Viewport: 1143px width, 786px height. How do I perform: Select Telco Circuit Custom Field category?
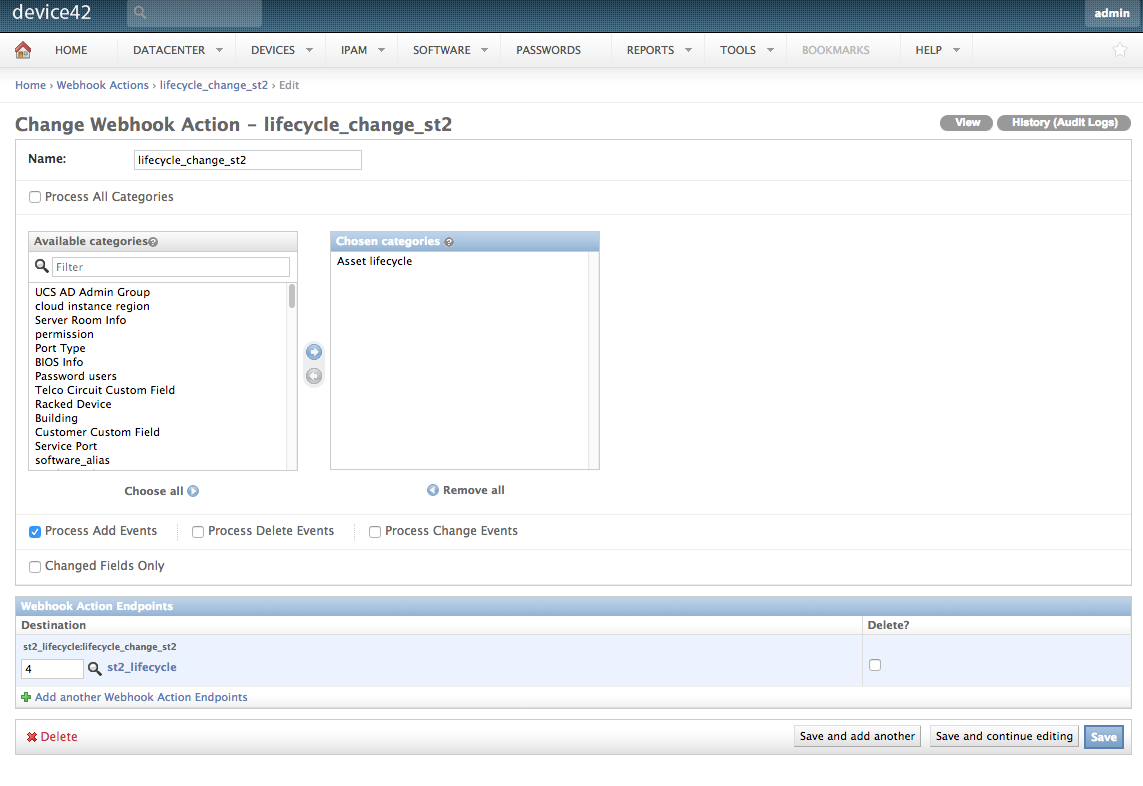coord(105,390)
